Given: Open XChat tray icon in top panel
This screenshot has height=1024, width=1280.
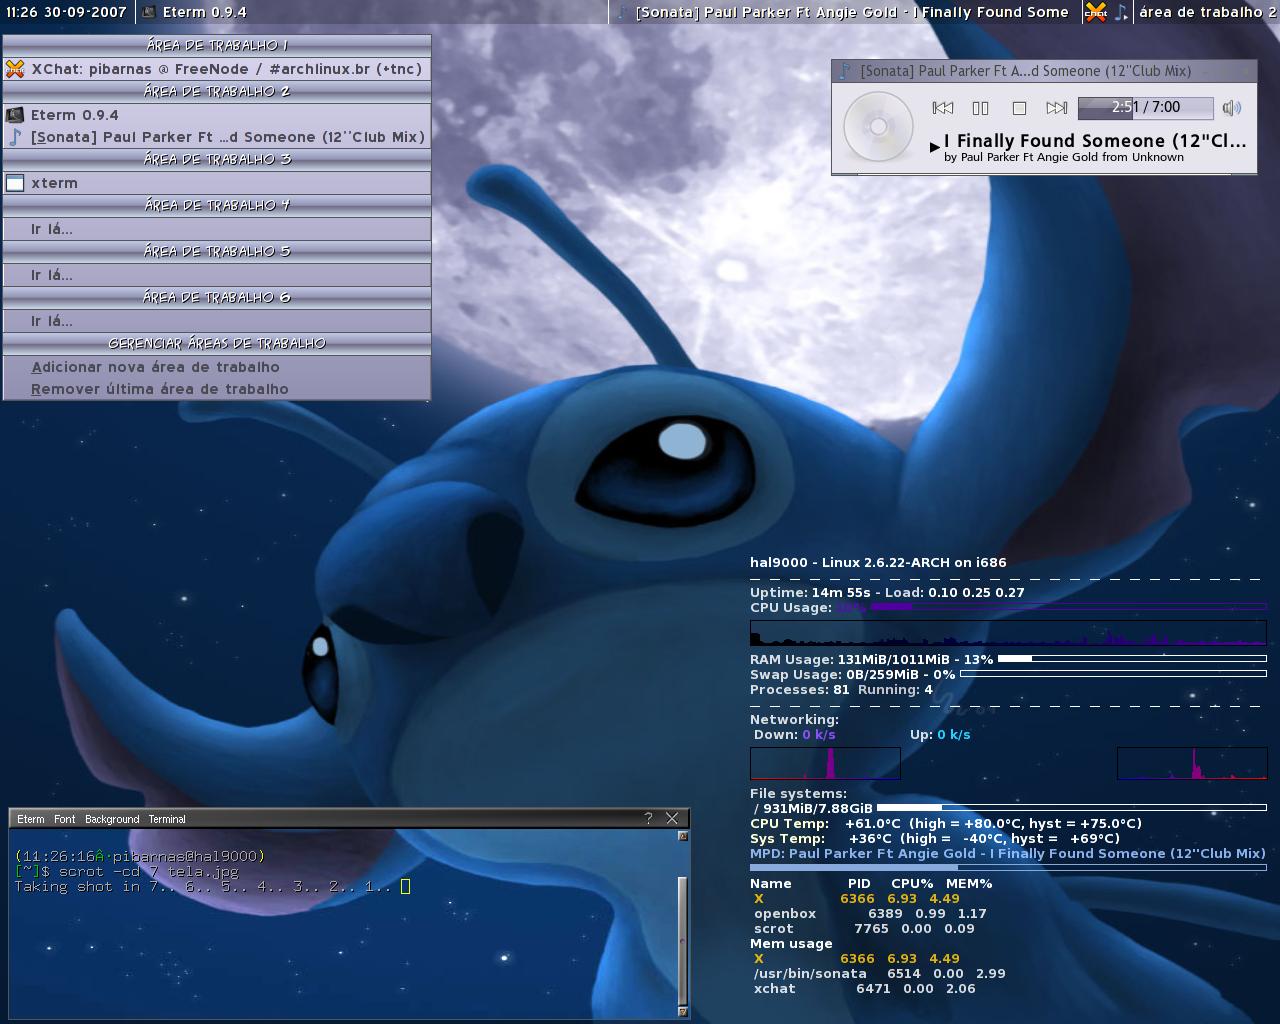Looking at the screenshot, I should click(x=1096, y=12).
